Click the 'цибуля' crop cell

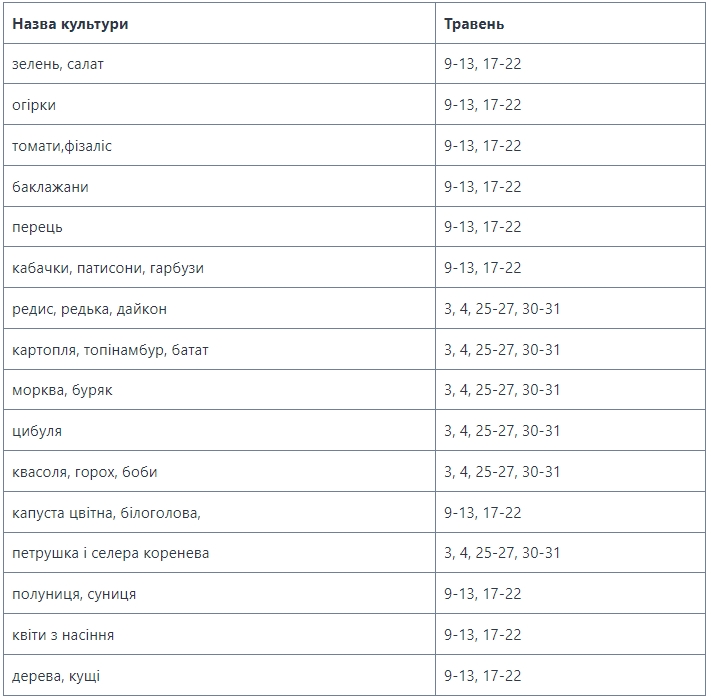[37, 431]
